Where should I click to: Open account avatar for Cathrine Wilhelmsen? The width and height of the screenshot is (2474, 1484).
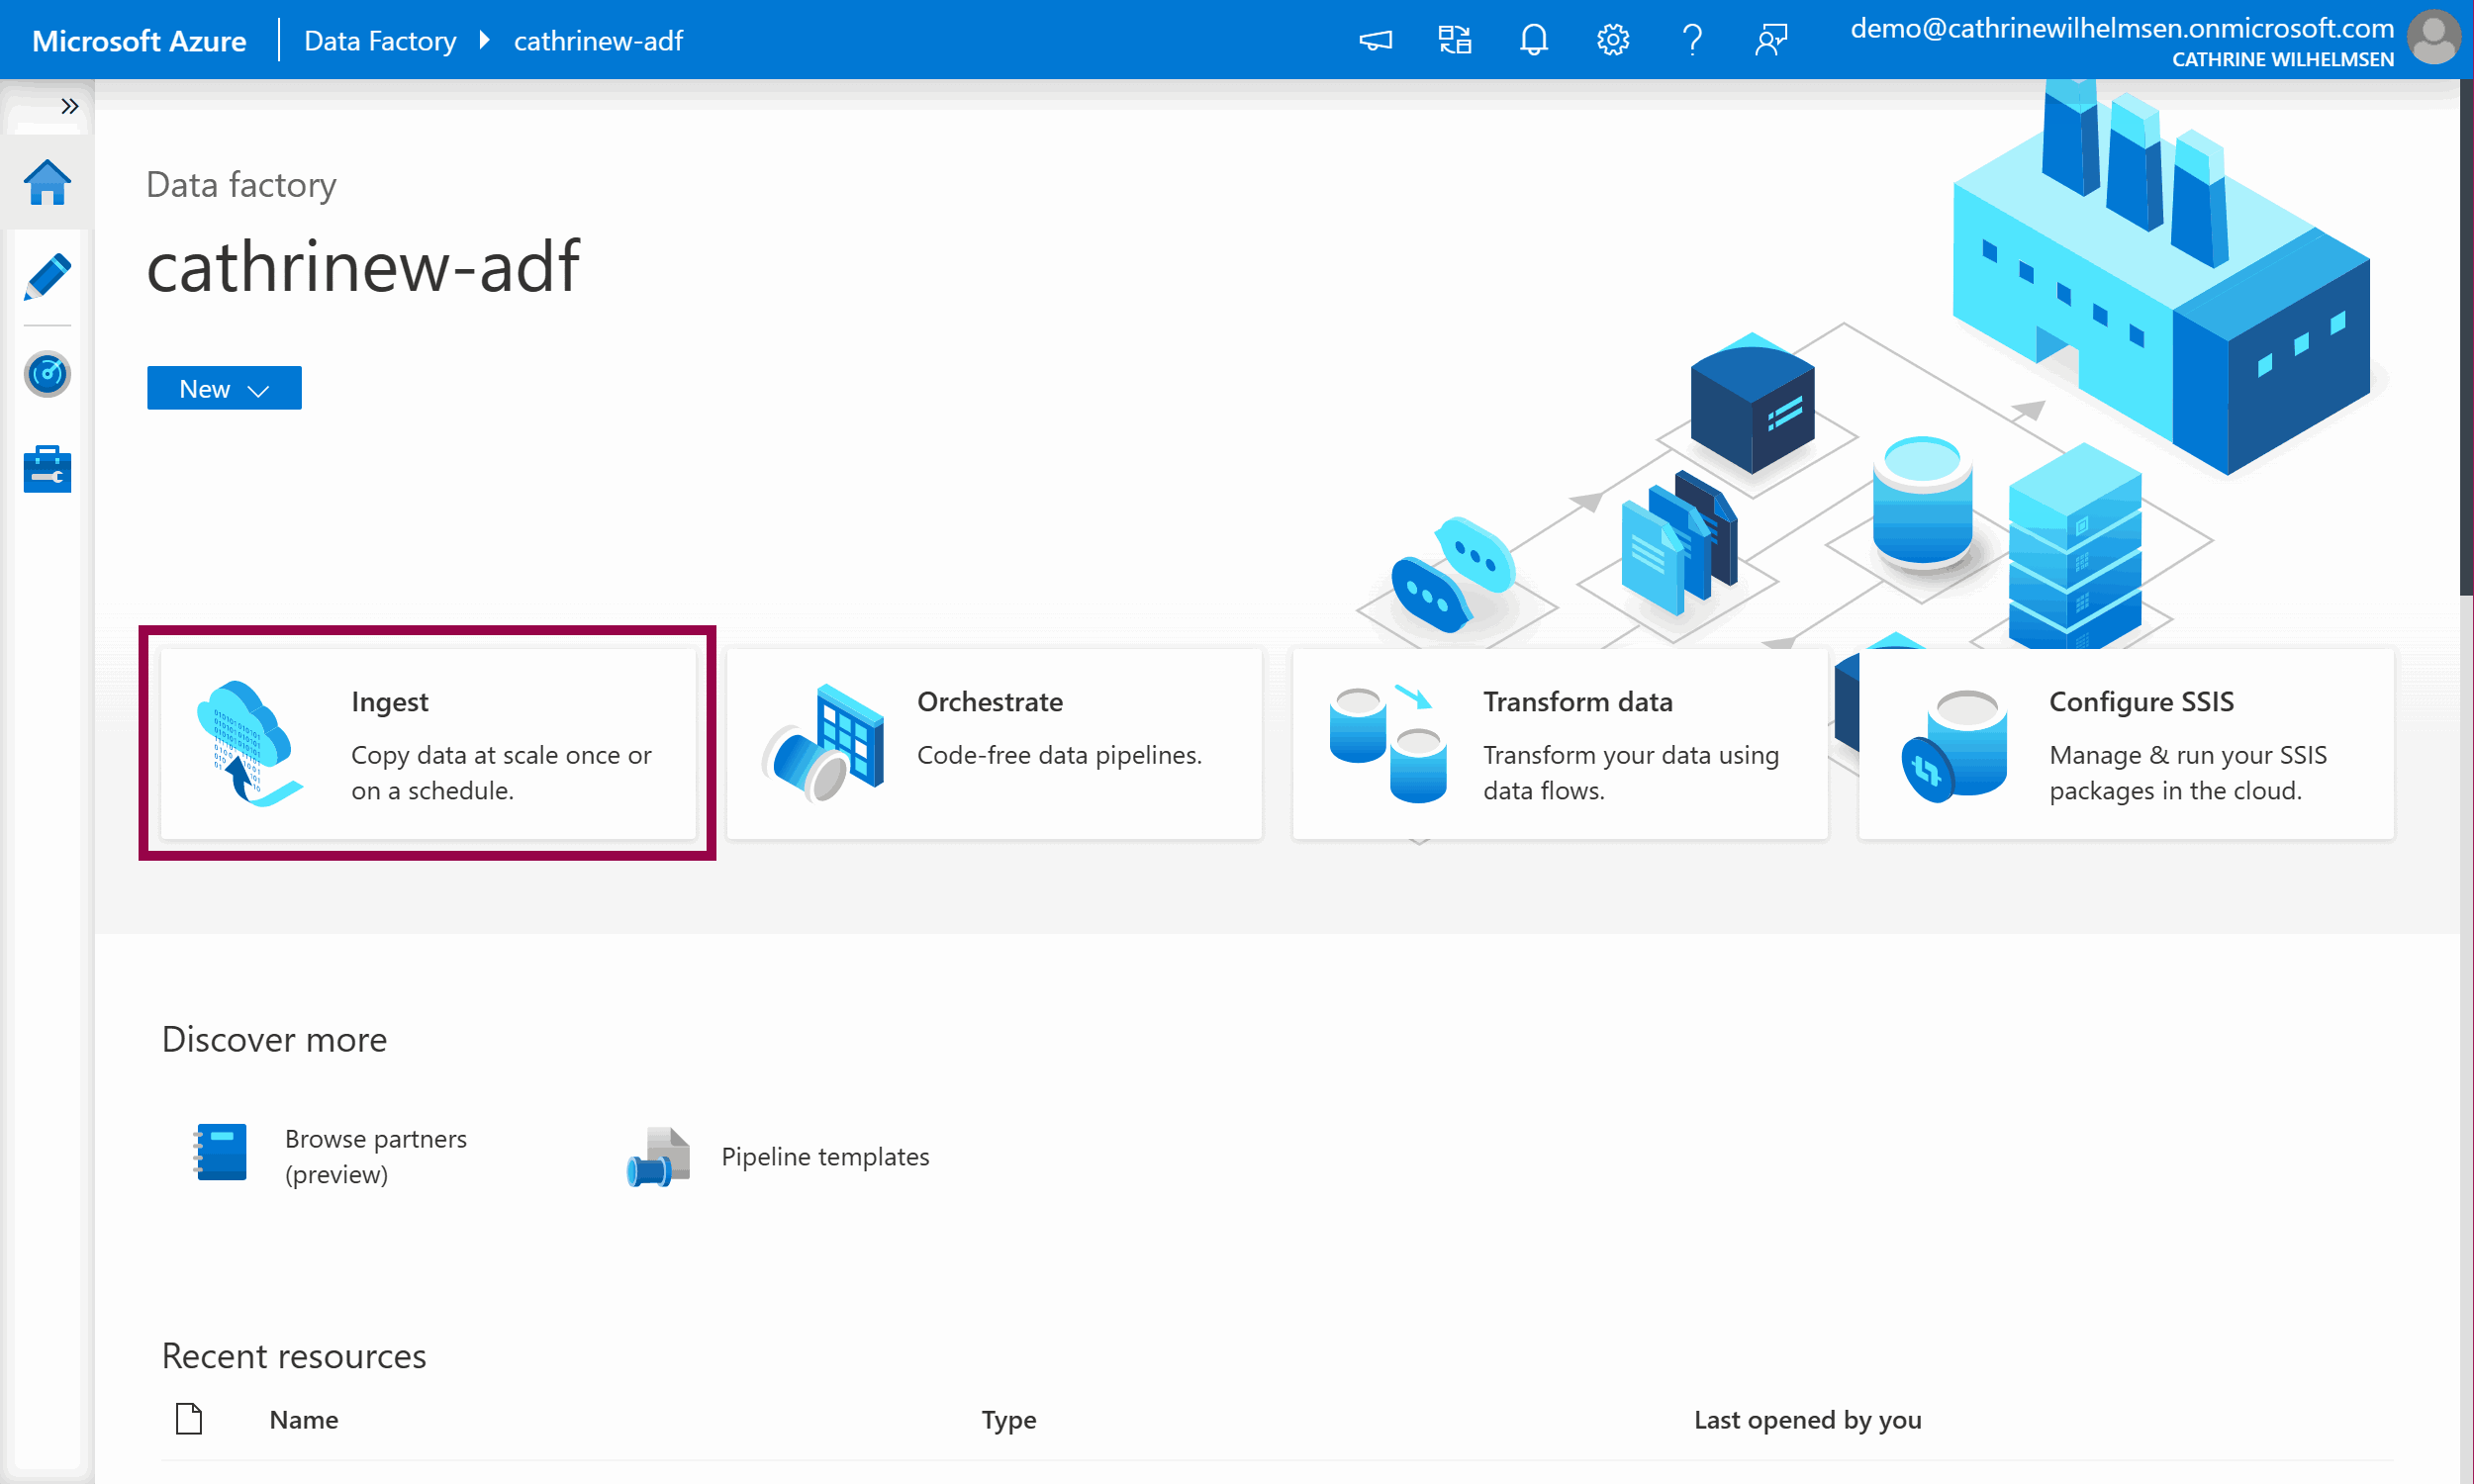point(2434,38)
